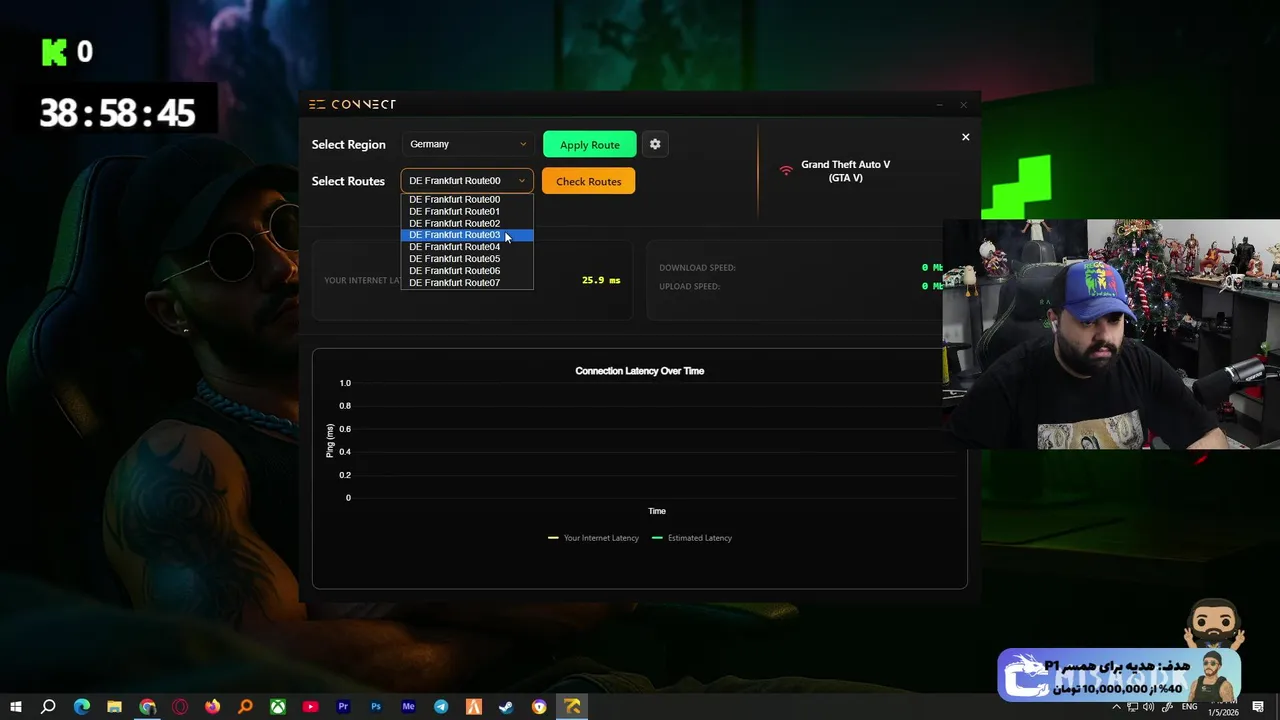Click the DOWNLOAD SPEED label
Image resolution: width=1280 pixels, height=720 pixels.
coord(697,268)
